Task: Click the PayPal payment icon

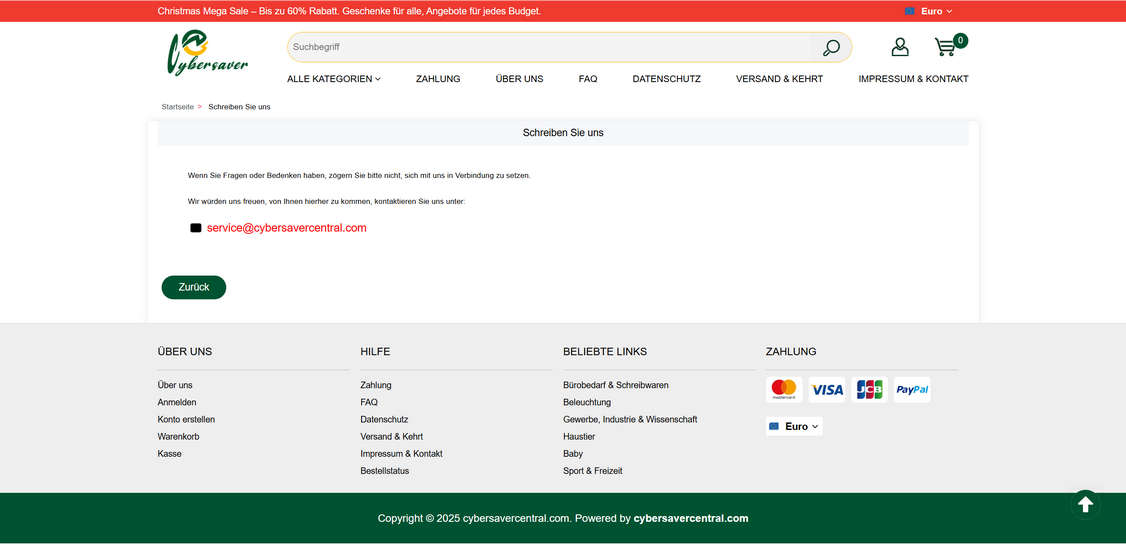Action: coord(912,390)
